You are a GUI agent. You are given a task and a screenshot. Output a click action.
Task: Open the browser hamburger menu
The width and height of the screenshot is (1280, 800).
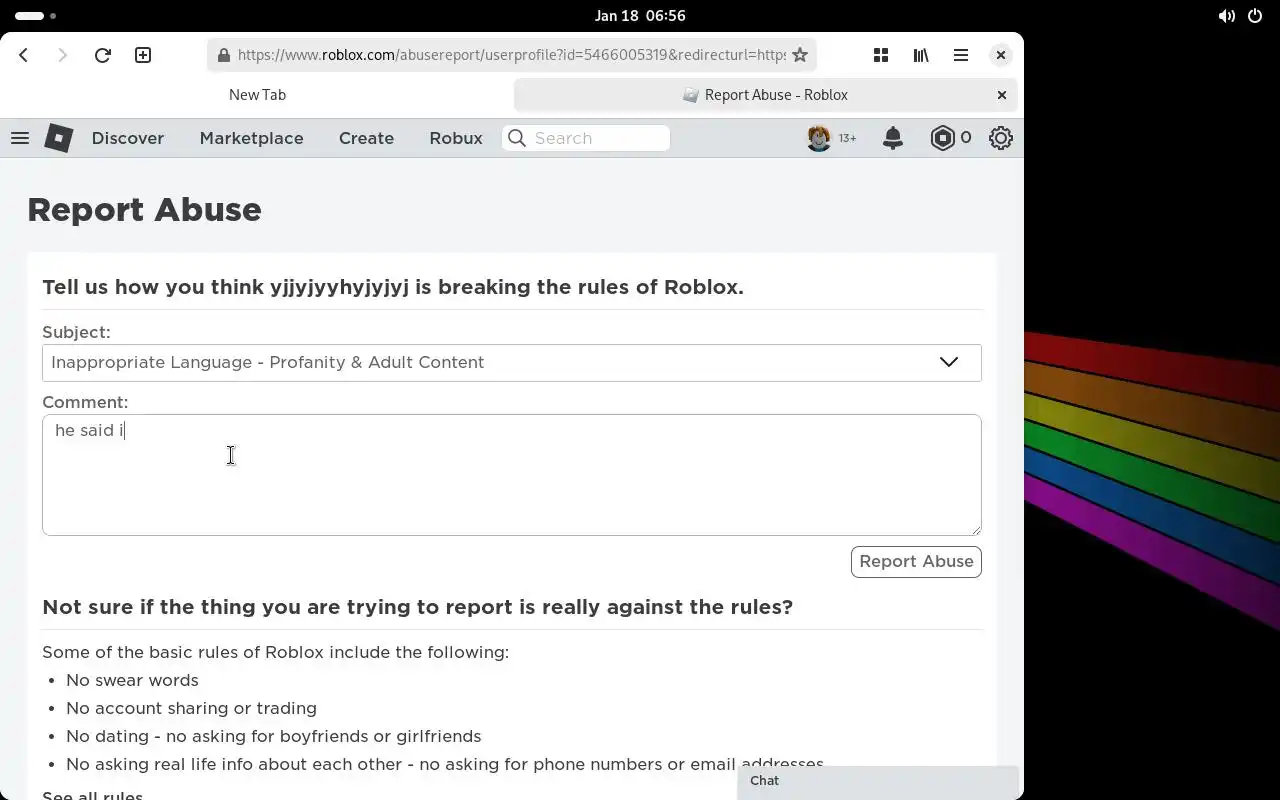point(961,55)
